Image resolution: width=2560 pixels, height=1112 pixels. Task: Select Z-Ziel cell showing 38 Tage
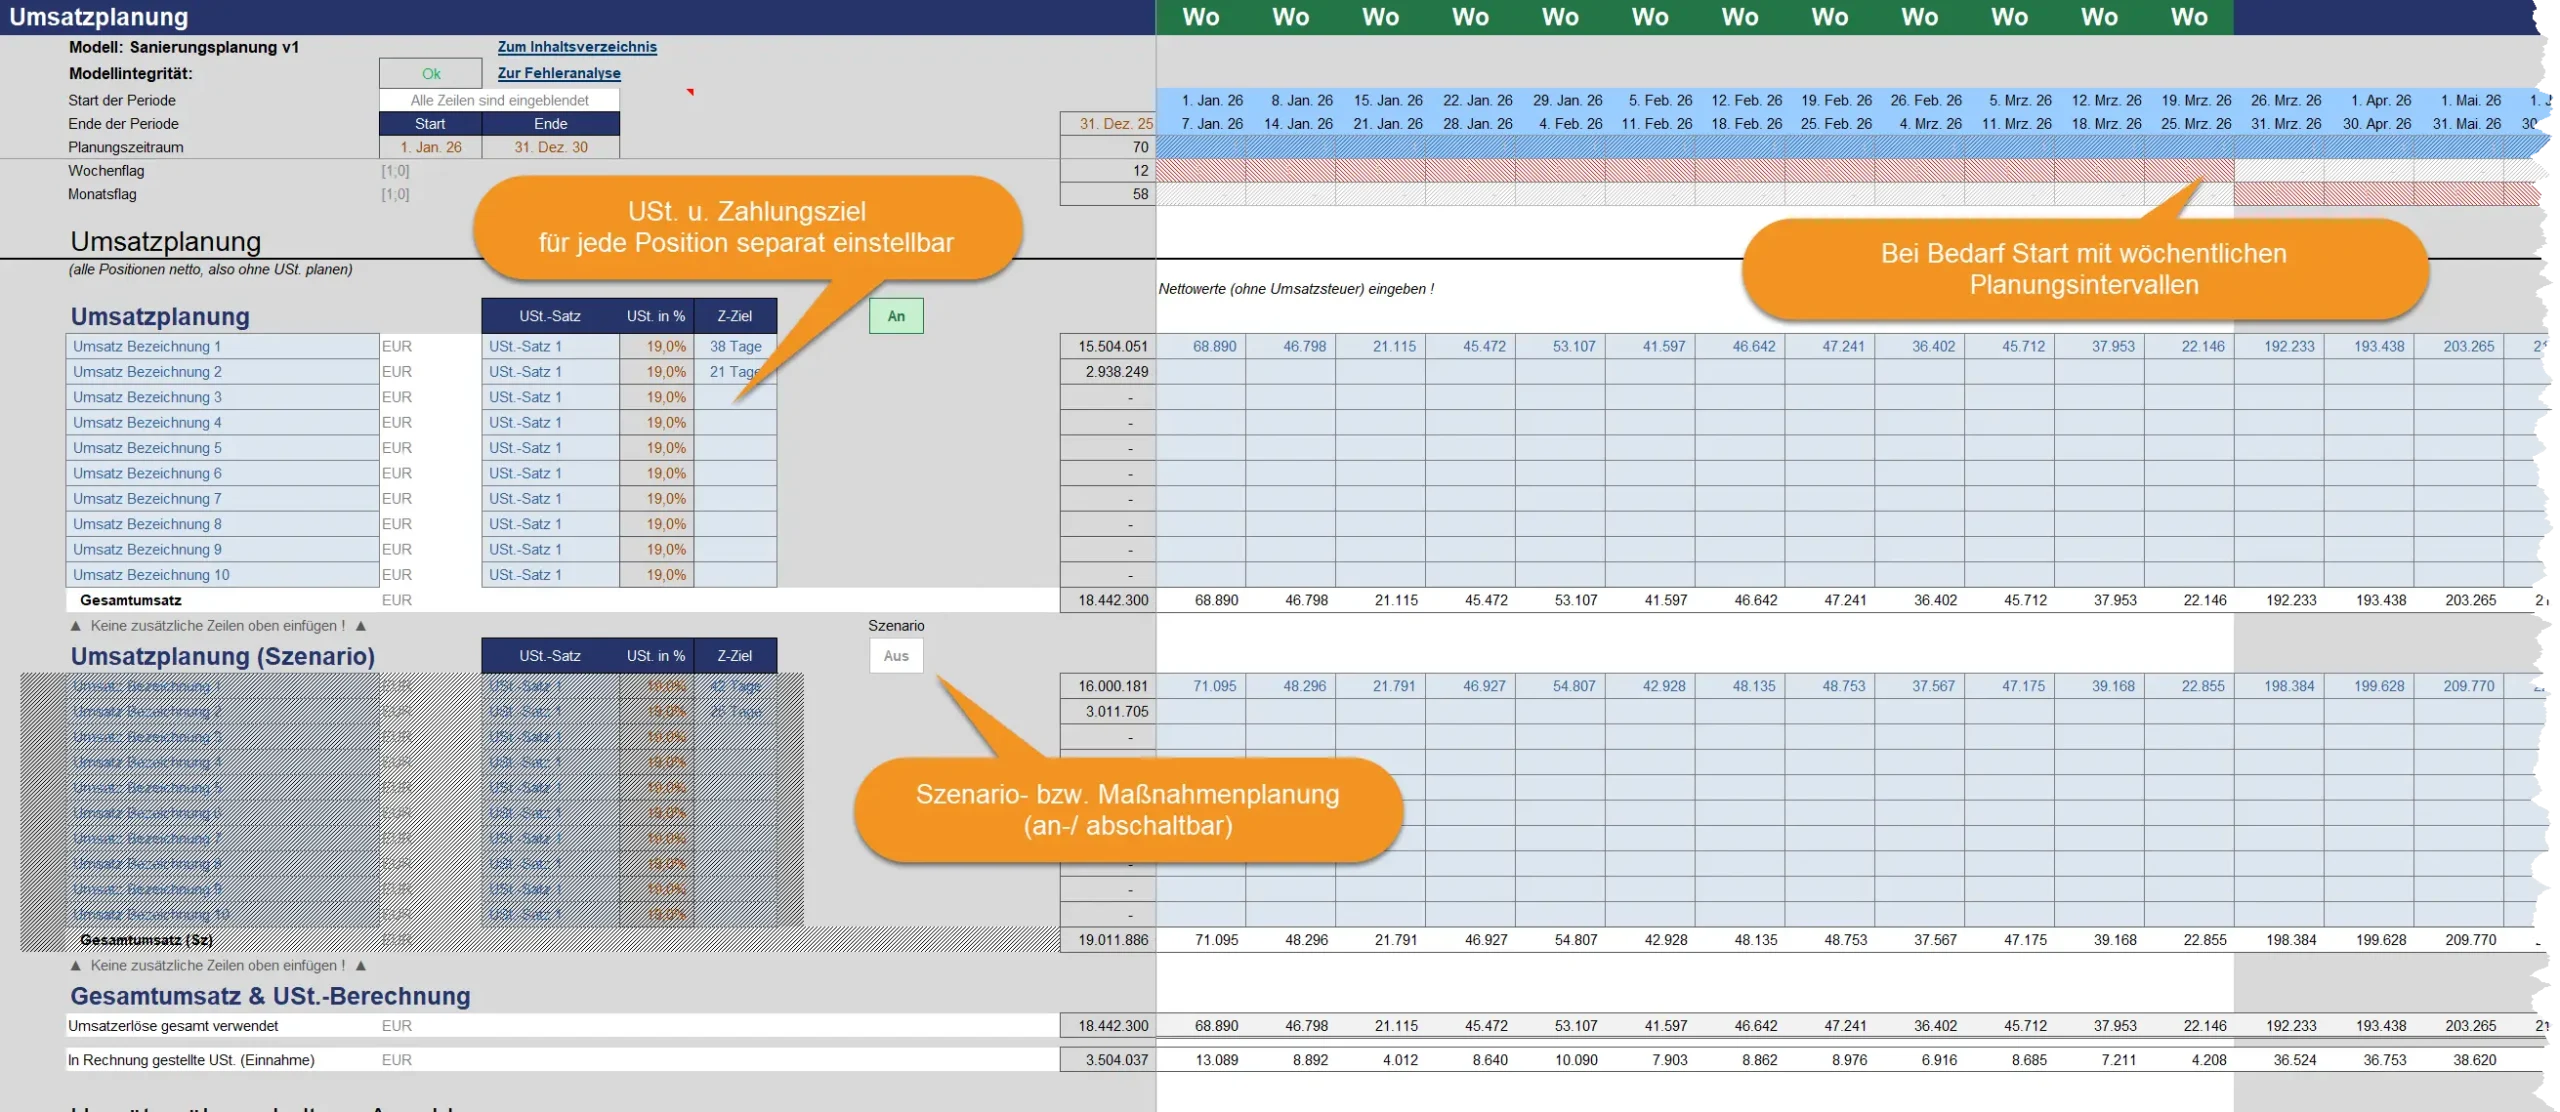735,346
